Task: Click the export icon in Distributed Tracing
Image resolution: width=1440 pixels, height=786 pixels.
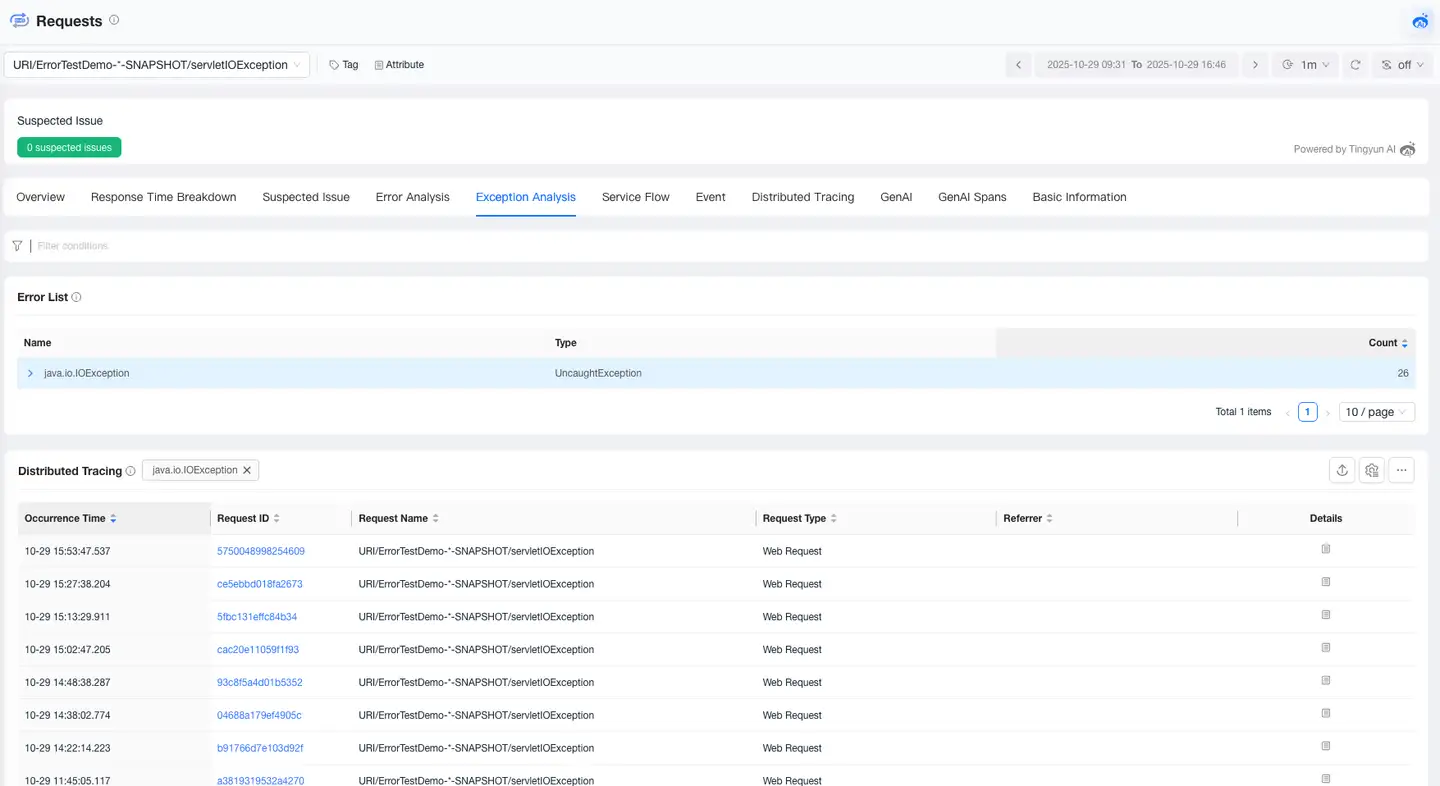Action: [1342, 470]
